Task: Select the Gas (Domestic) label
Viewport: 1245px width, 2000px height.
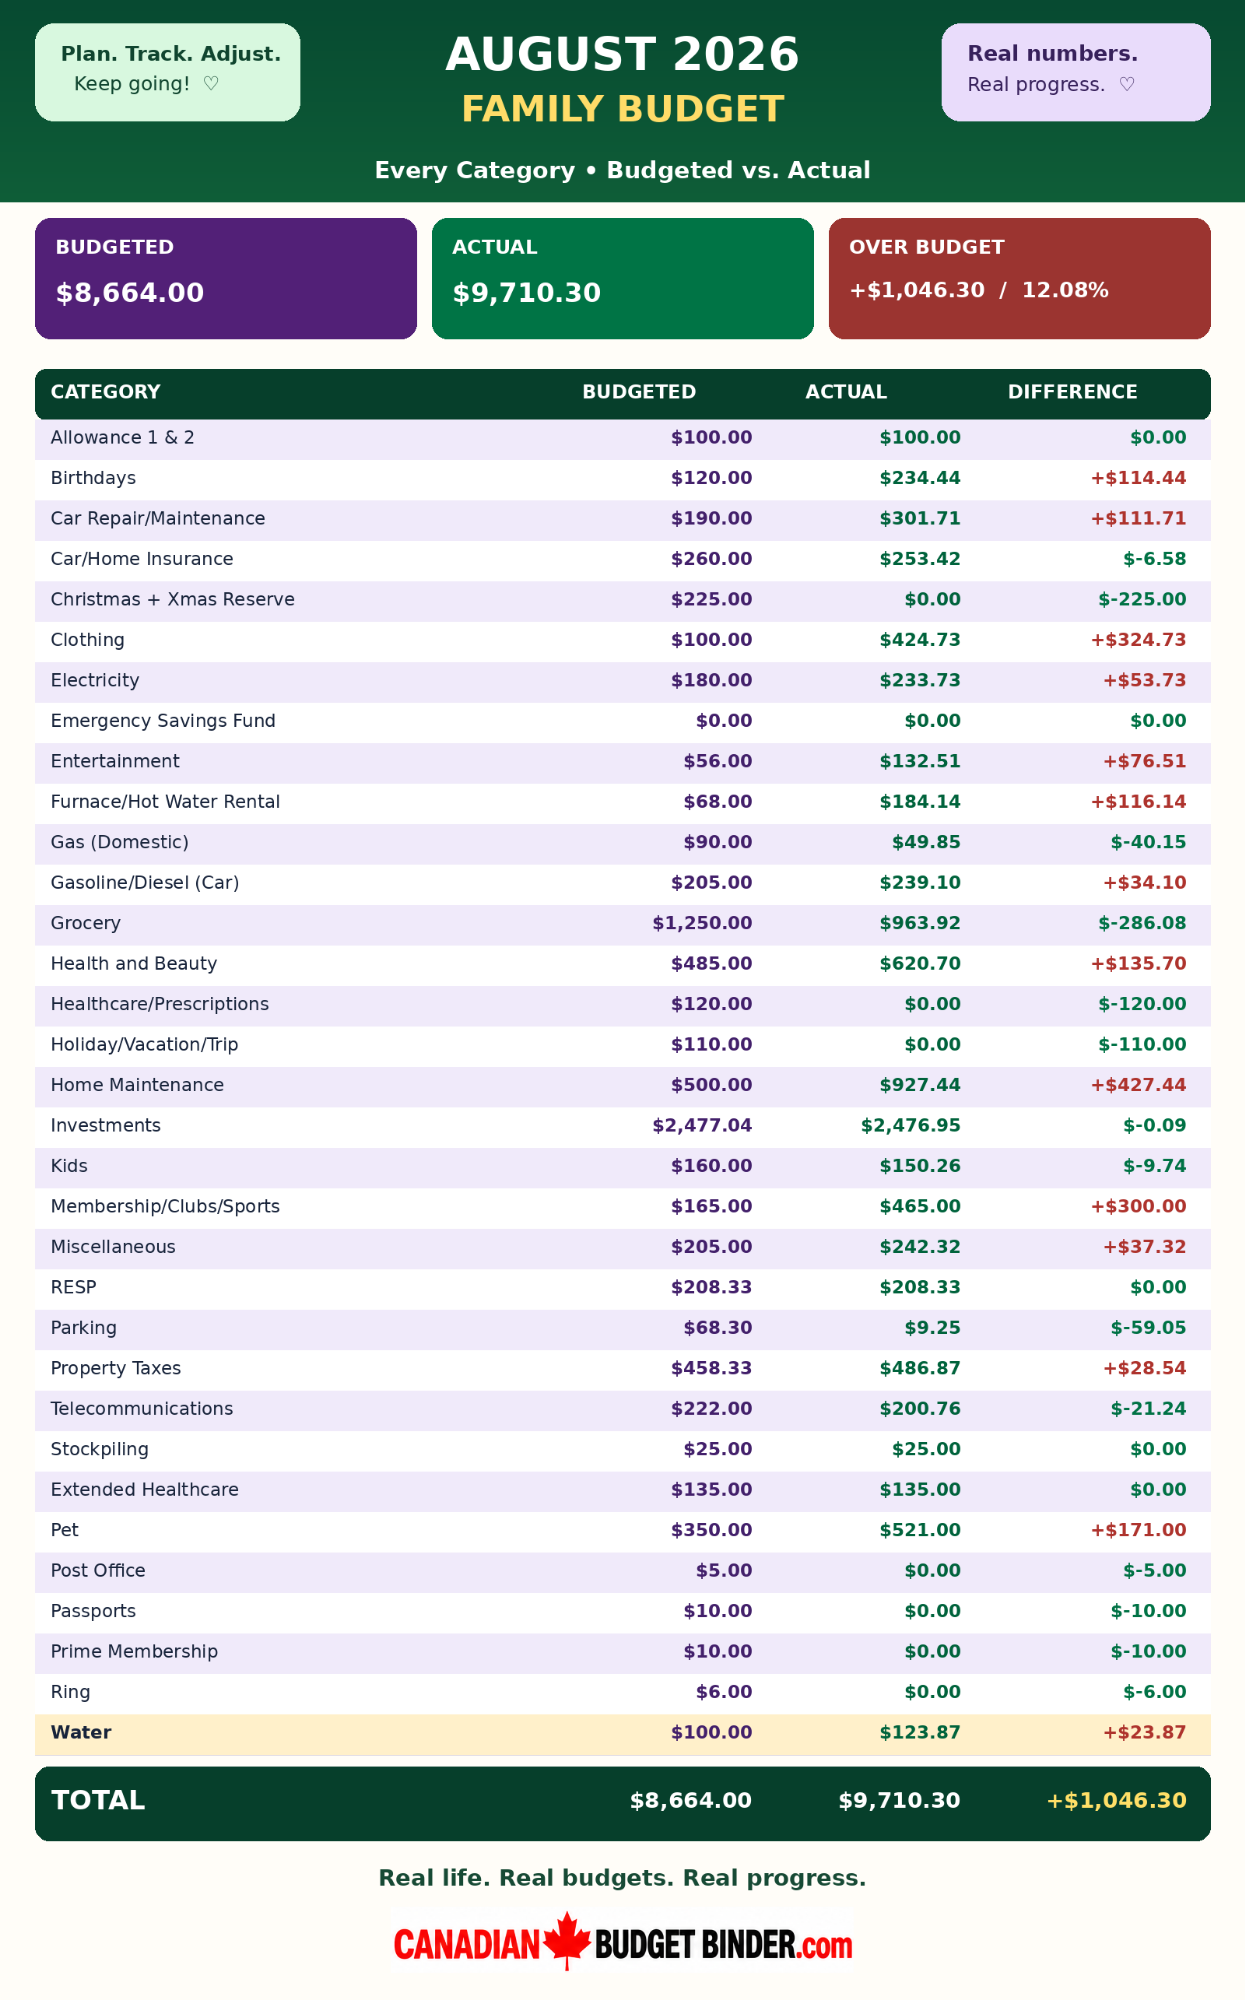Action: (x=120, y=842)
